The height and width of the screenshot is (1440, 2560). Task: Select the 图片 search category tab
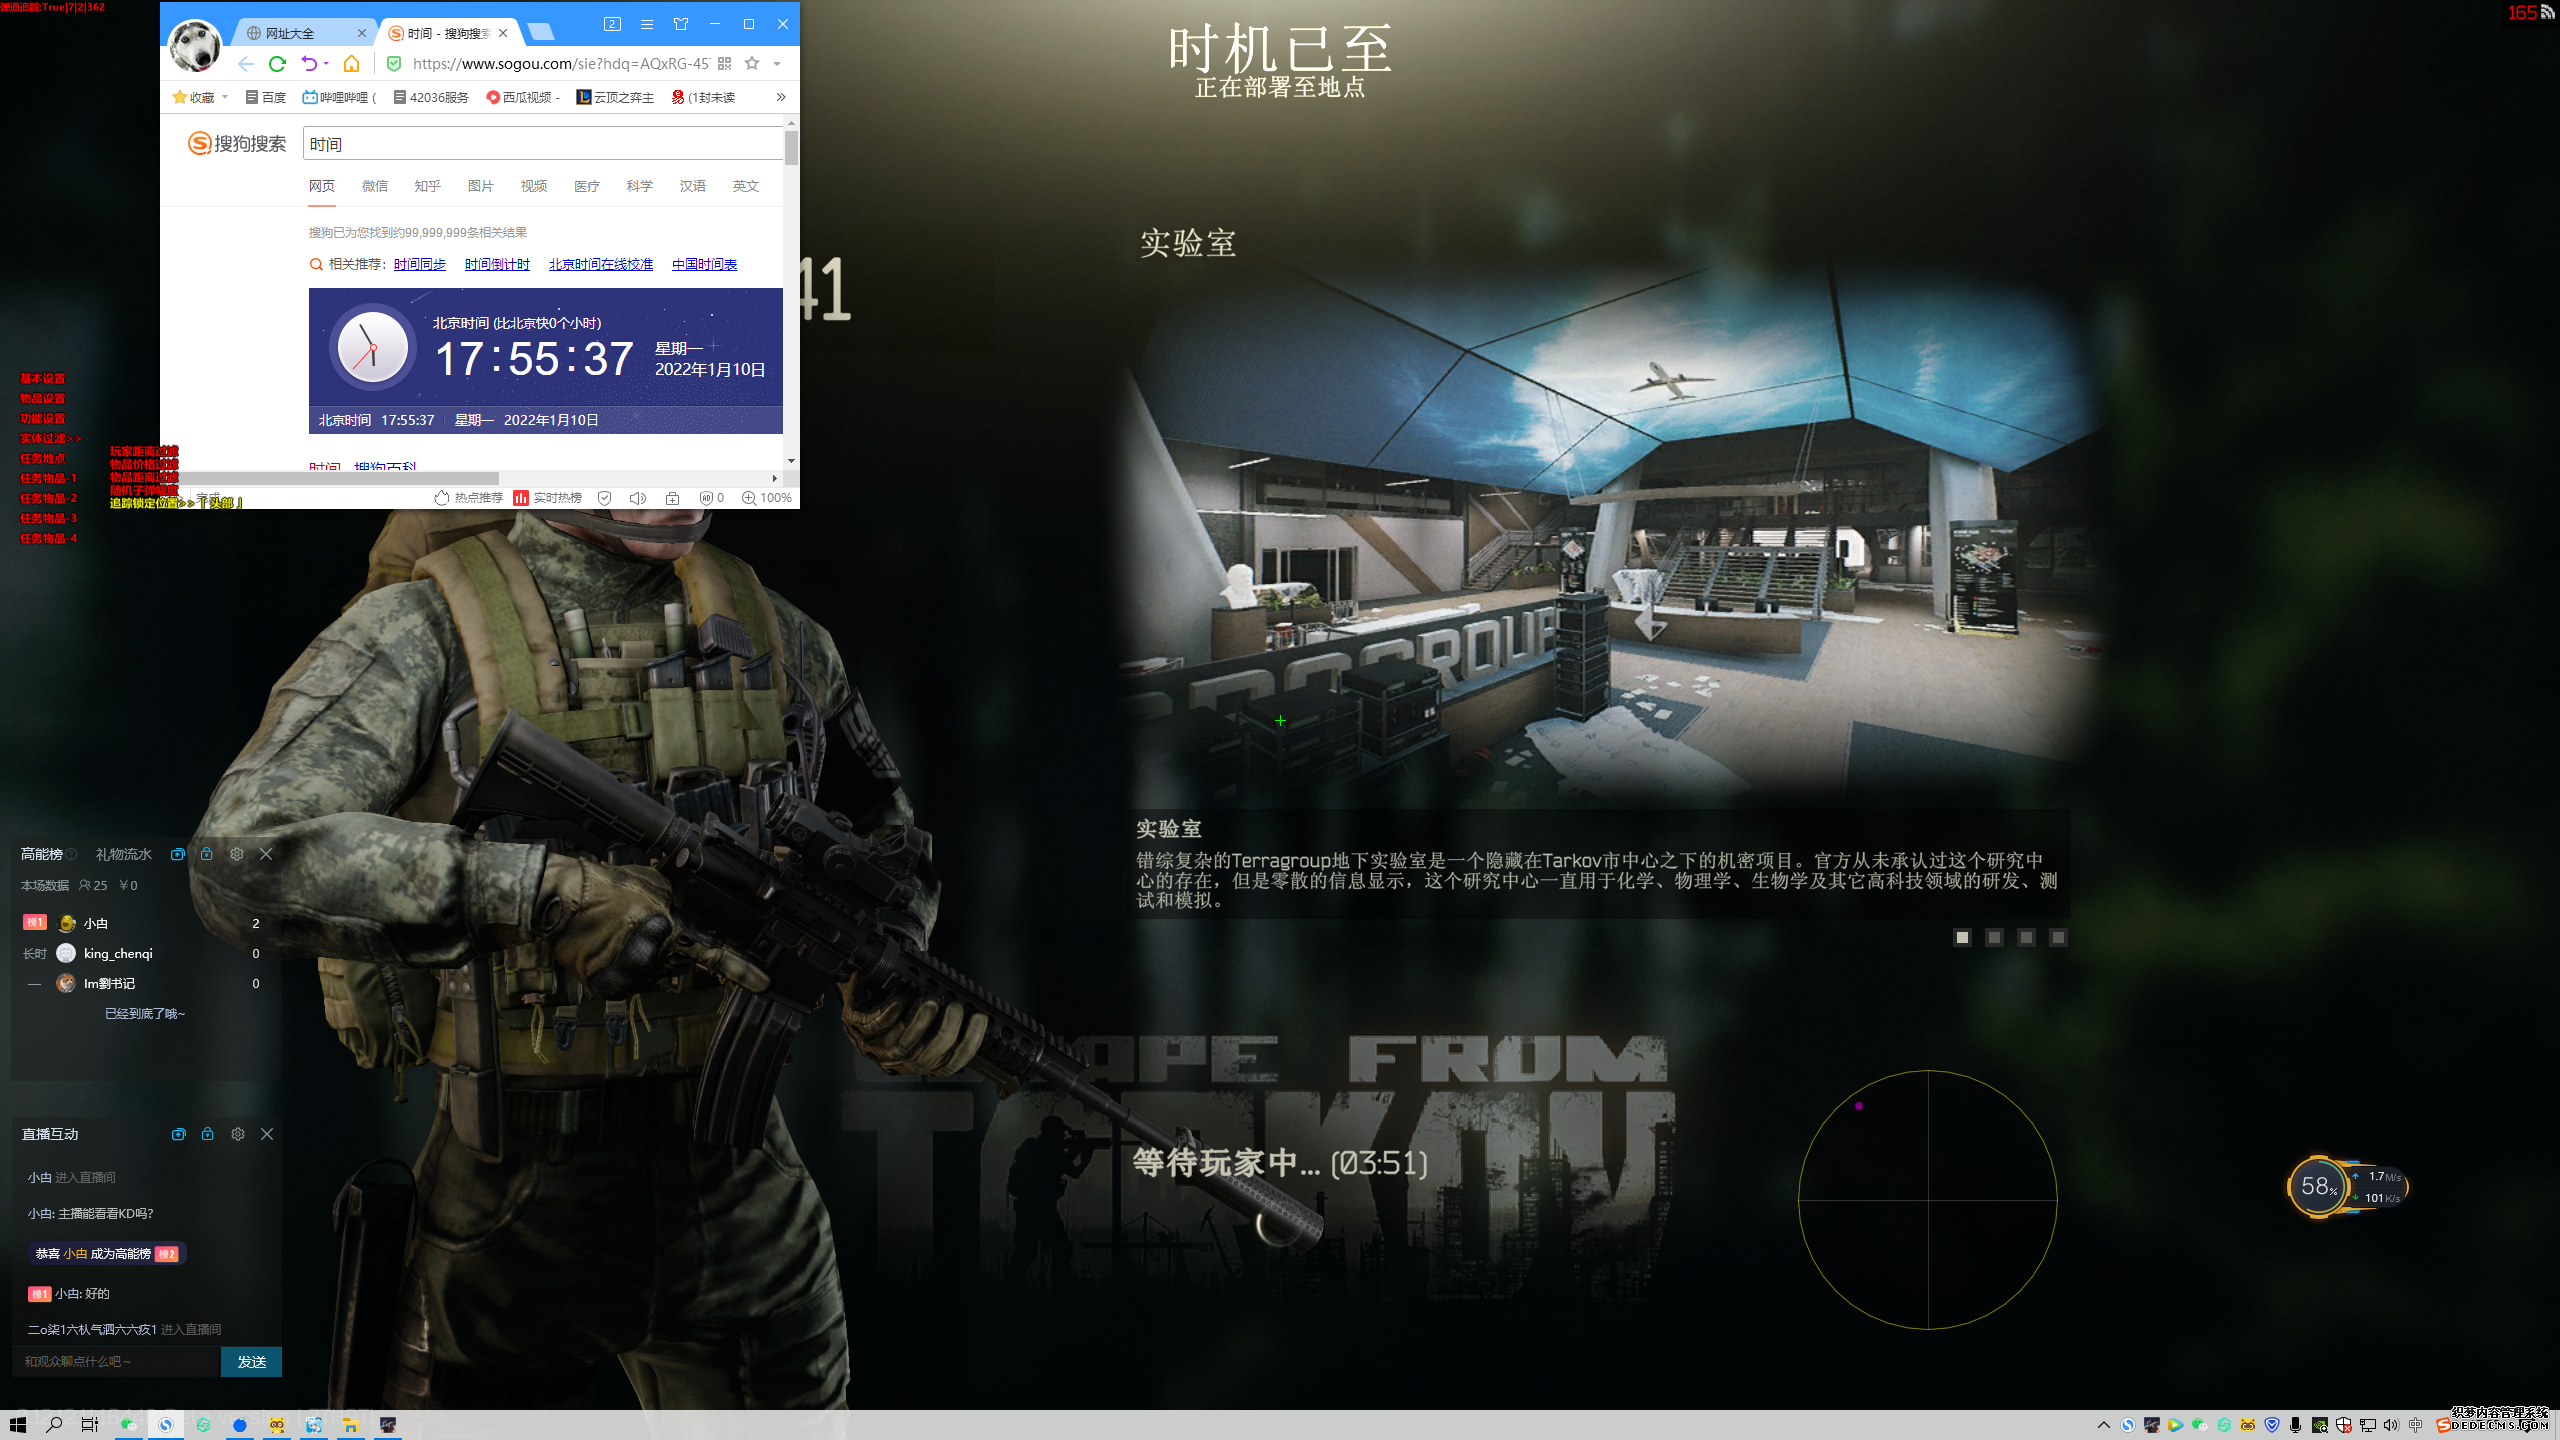tap(481, 186)
